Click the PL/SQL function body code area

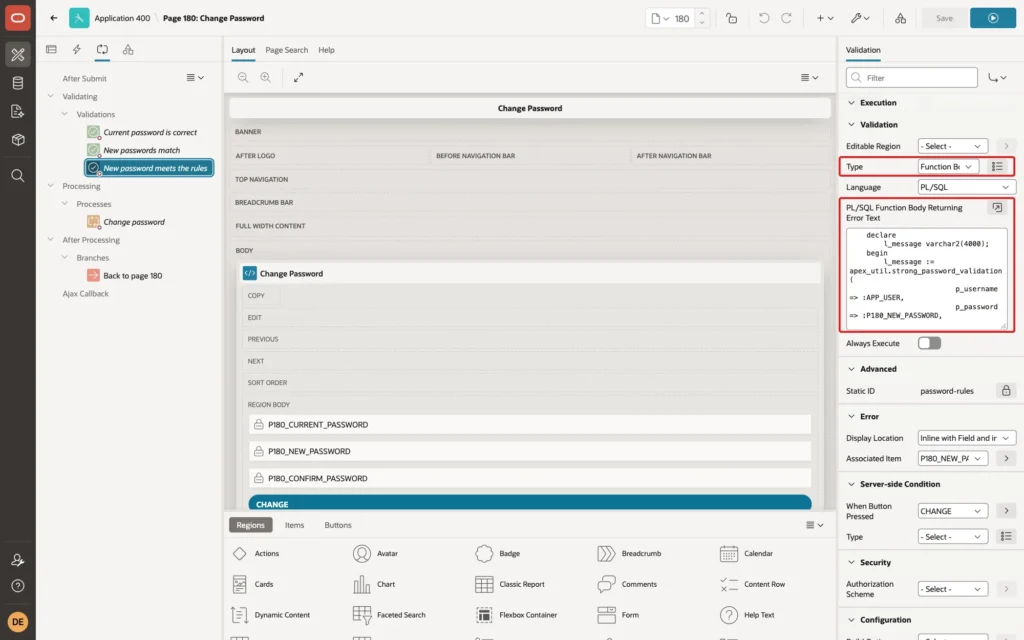click(x=927, y=279)
